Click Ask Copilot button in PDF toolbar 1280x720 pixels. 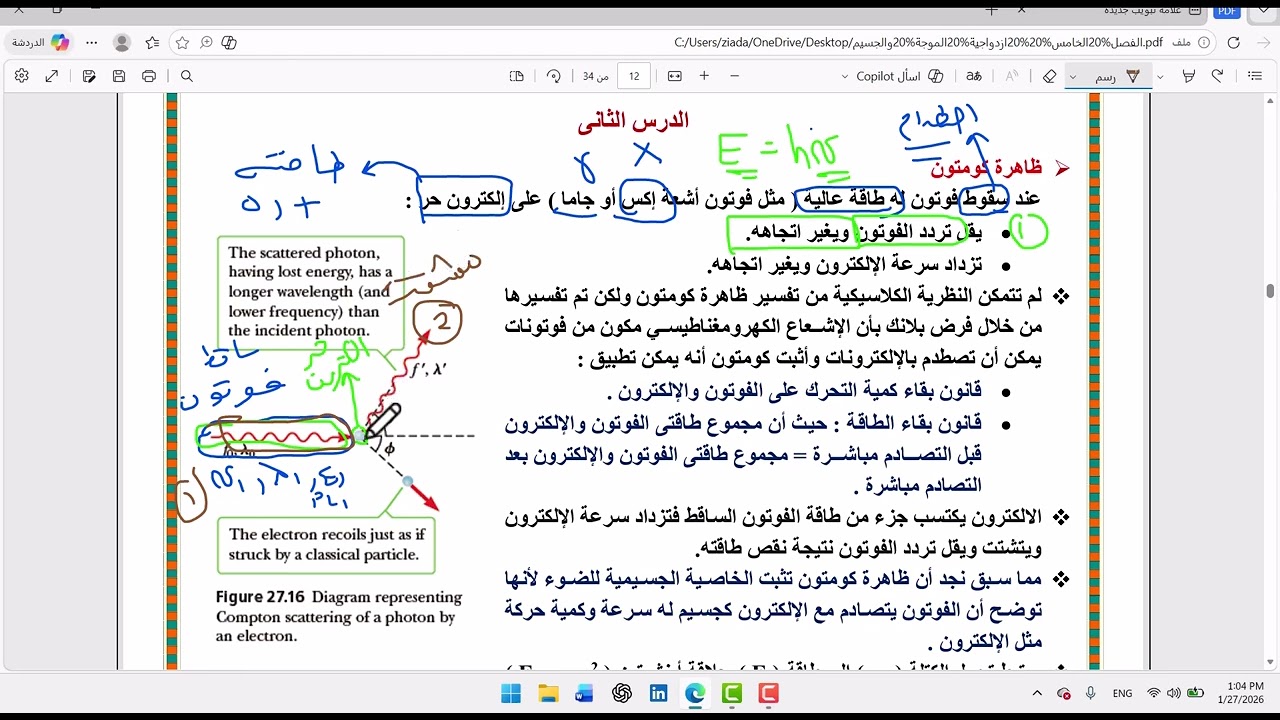[x=900, y=76]
